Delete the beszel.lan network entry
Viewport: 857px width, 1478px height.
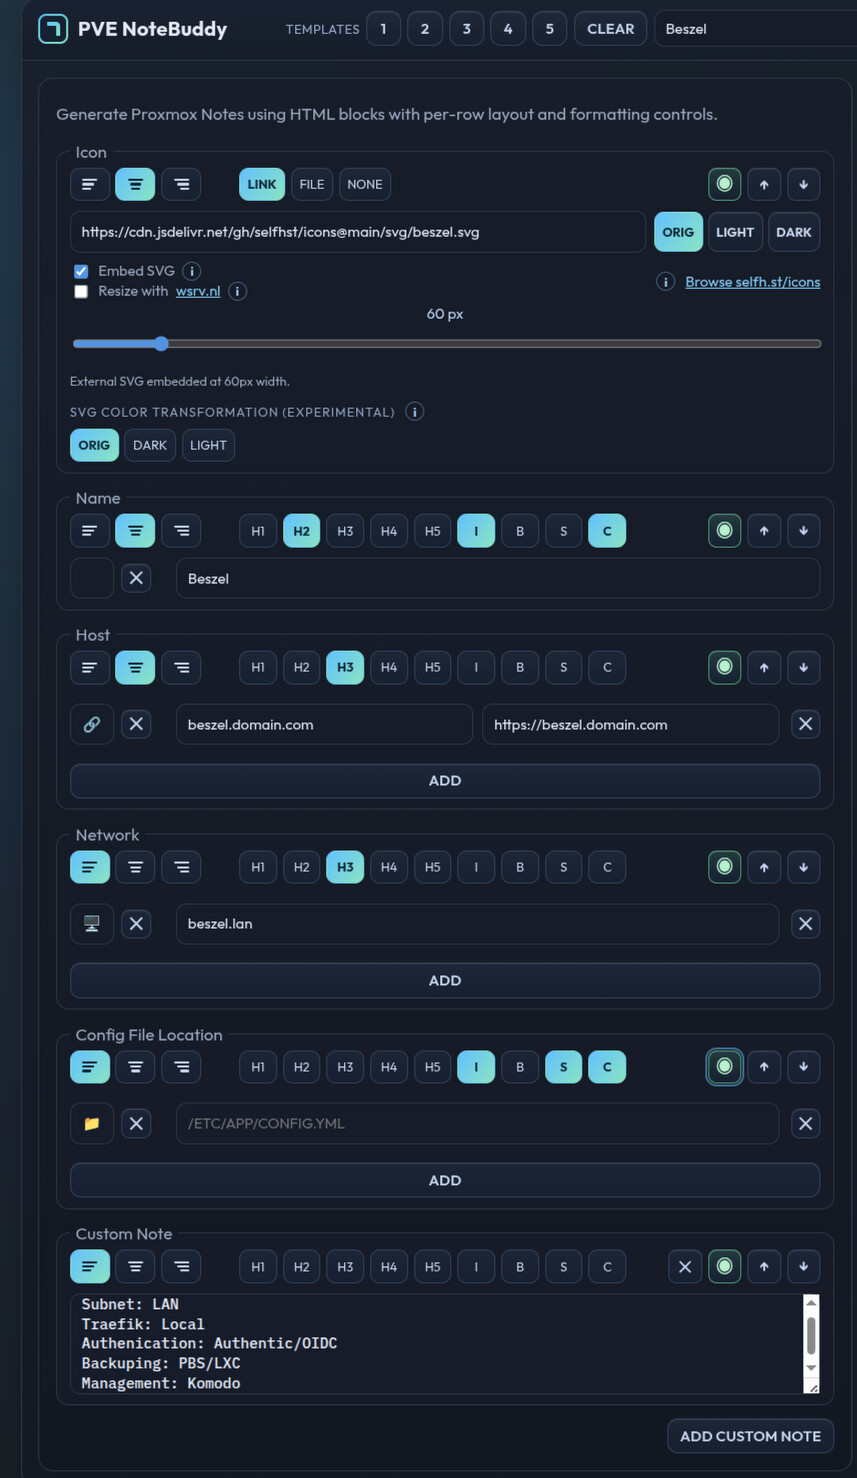[x=805, y=924]
